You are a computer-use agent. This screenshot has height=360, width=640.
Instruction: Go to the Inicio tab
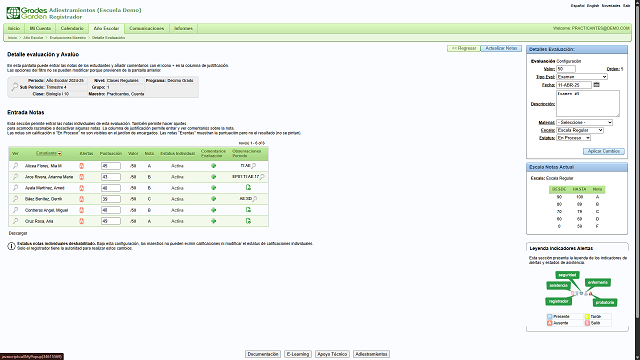point(14,28)
